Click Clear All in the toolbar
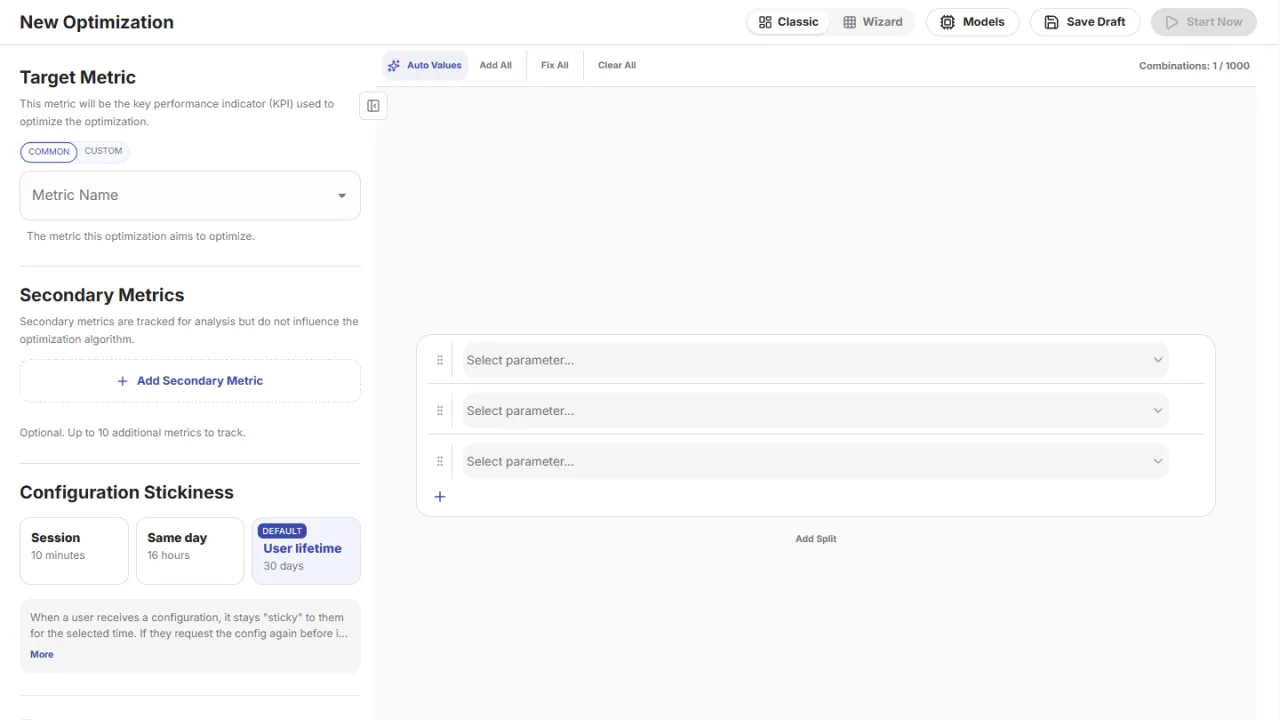This screenshot has height=720, width=1280. tap(617, 66)
